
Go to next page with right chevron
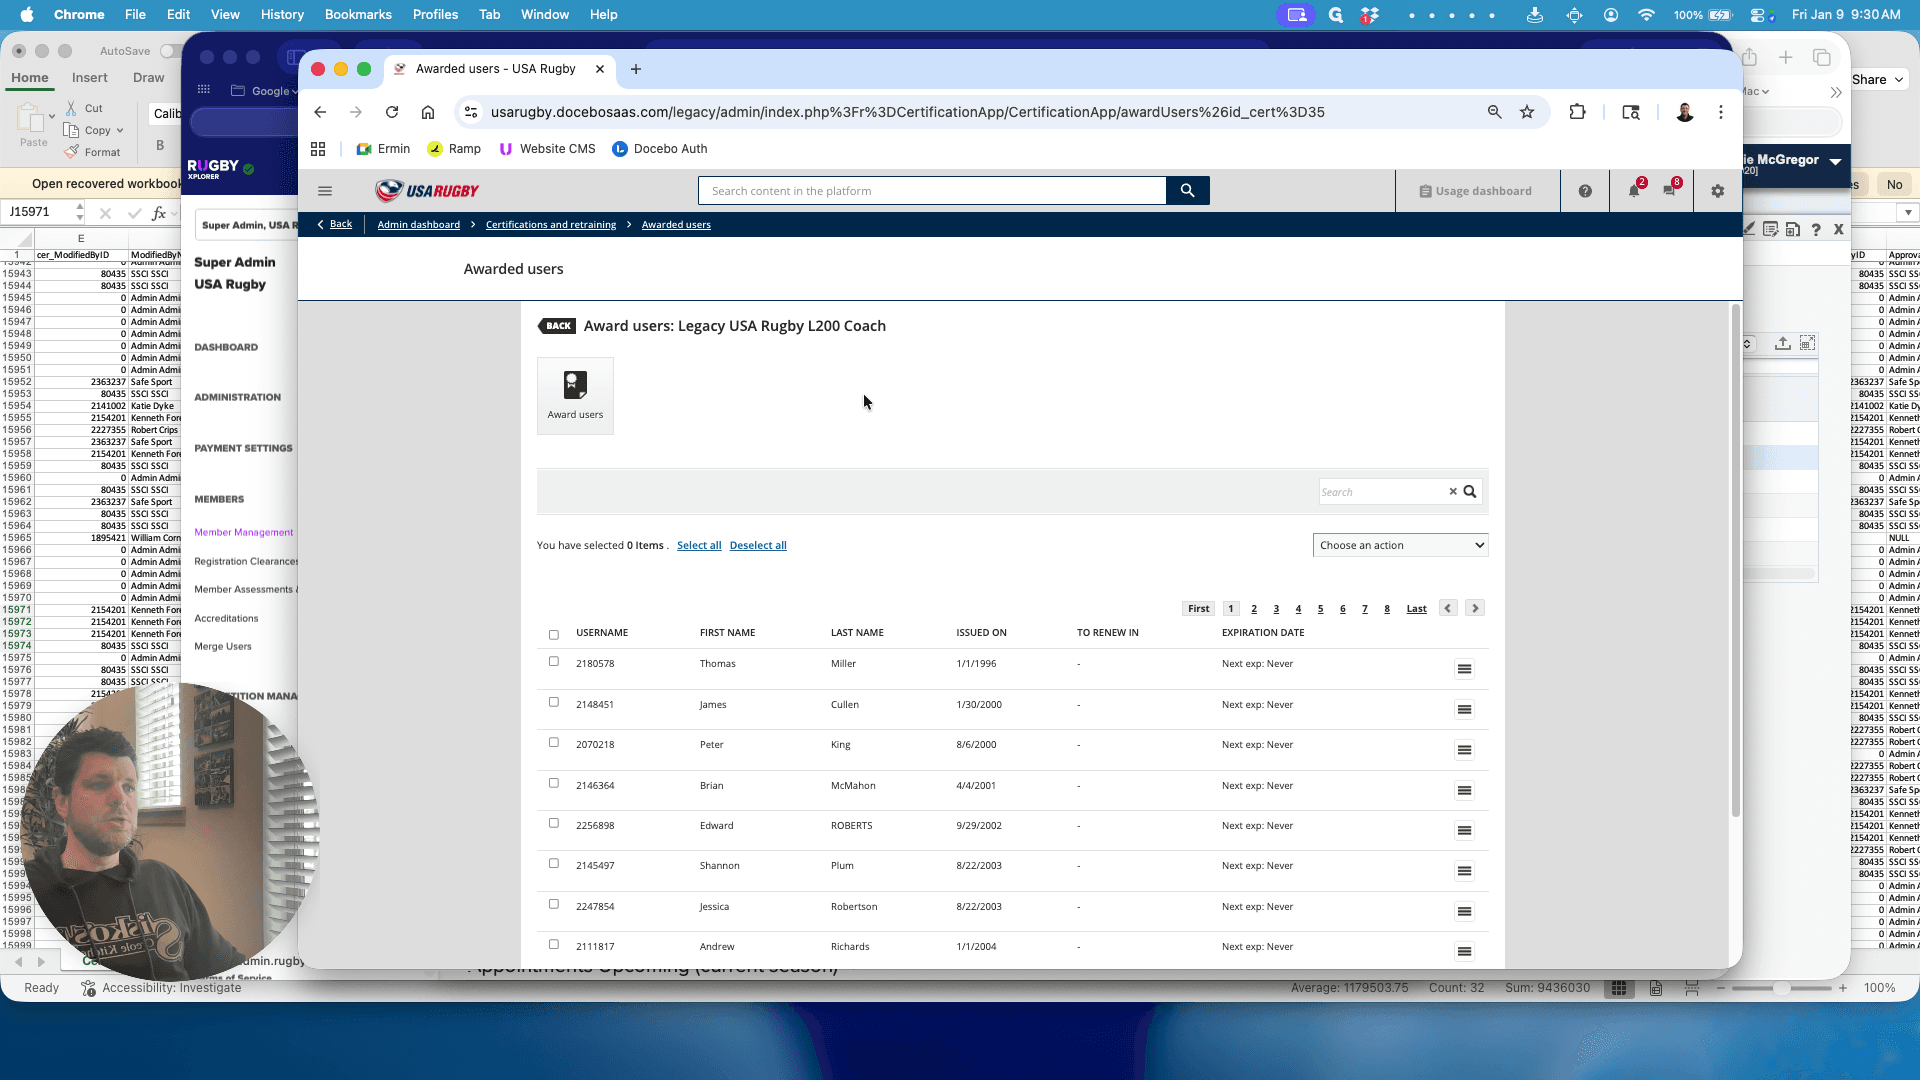(1475, 608)
